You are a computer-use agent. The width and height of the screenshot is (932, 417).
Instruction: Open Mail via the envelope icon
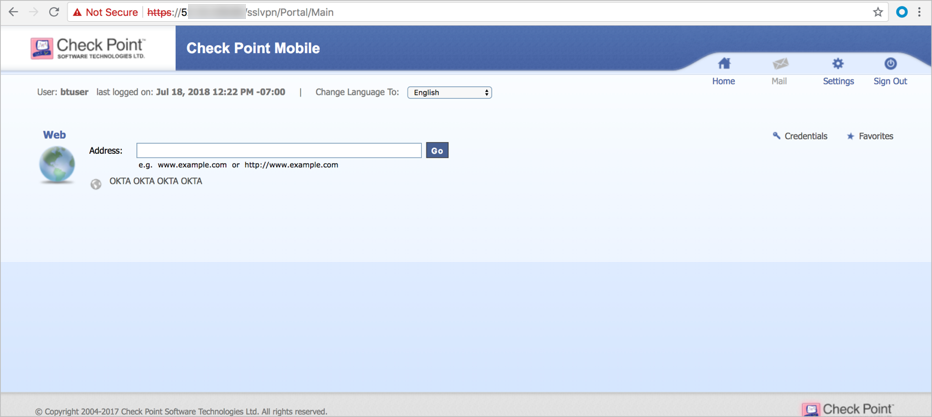point(780,64)
